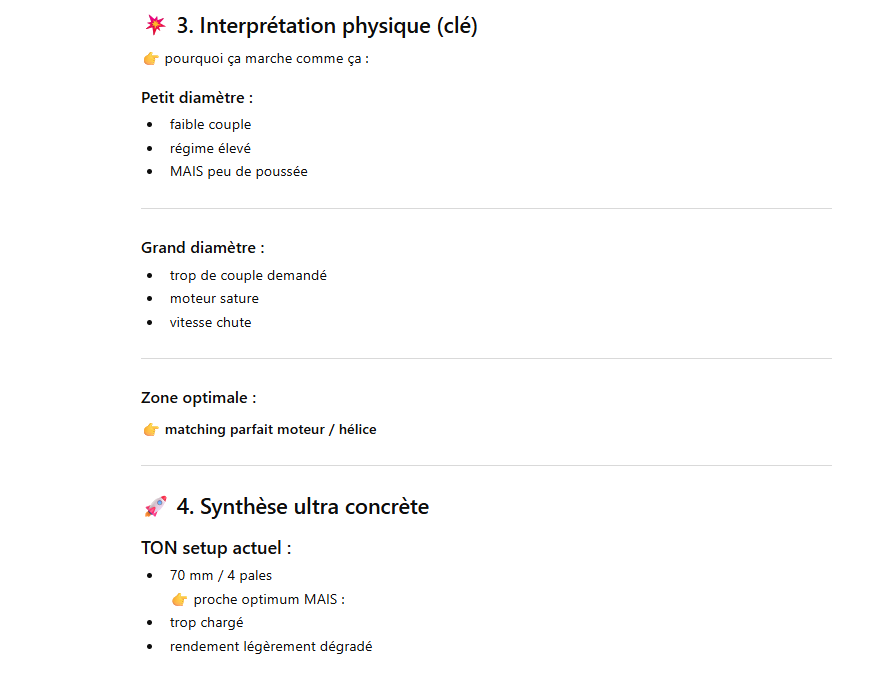Click the "trop chargé" bullet item
This screenshot has width=872, height=675.
click(206, 623)
